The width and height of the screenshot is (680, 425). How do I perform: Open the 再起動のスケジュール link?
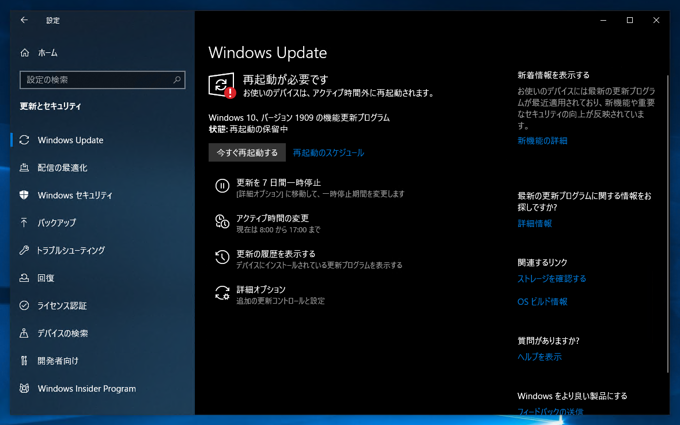pyautogui.click(x=328, y=153)
